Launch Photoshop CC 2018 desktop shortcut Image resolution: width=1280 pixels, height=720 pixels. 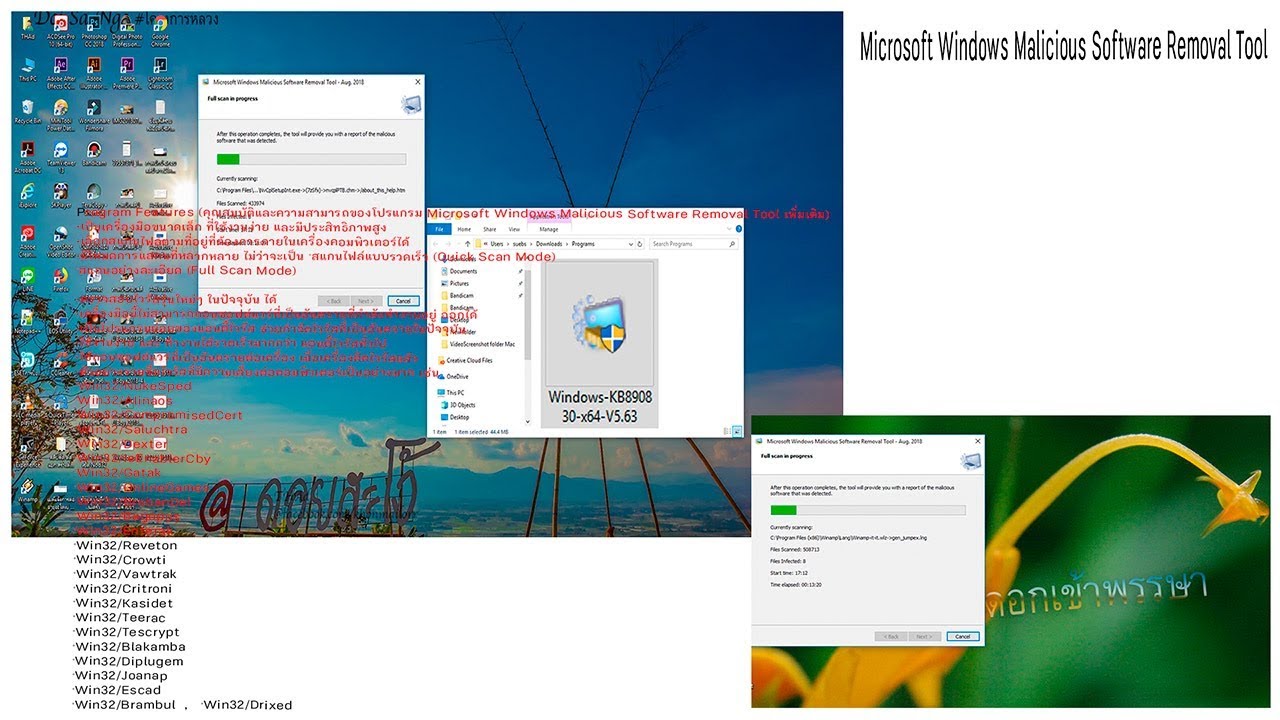[93, 31]
